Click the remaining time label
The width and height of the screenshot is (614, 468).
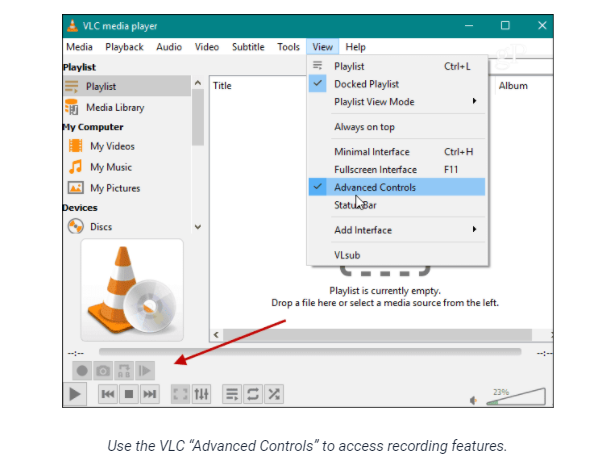544,353
